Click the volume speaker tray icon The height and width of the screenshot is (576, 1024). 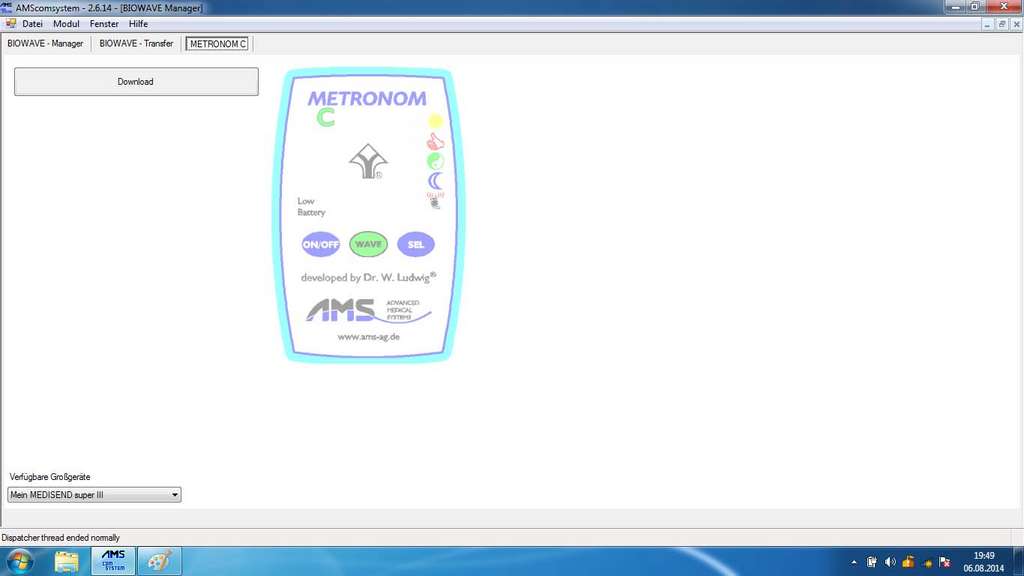click(x=889, y=562)
